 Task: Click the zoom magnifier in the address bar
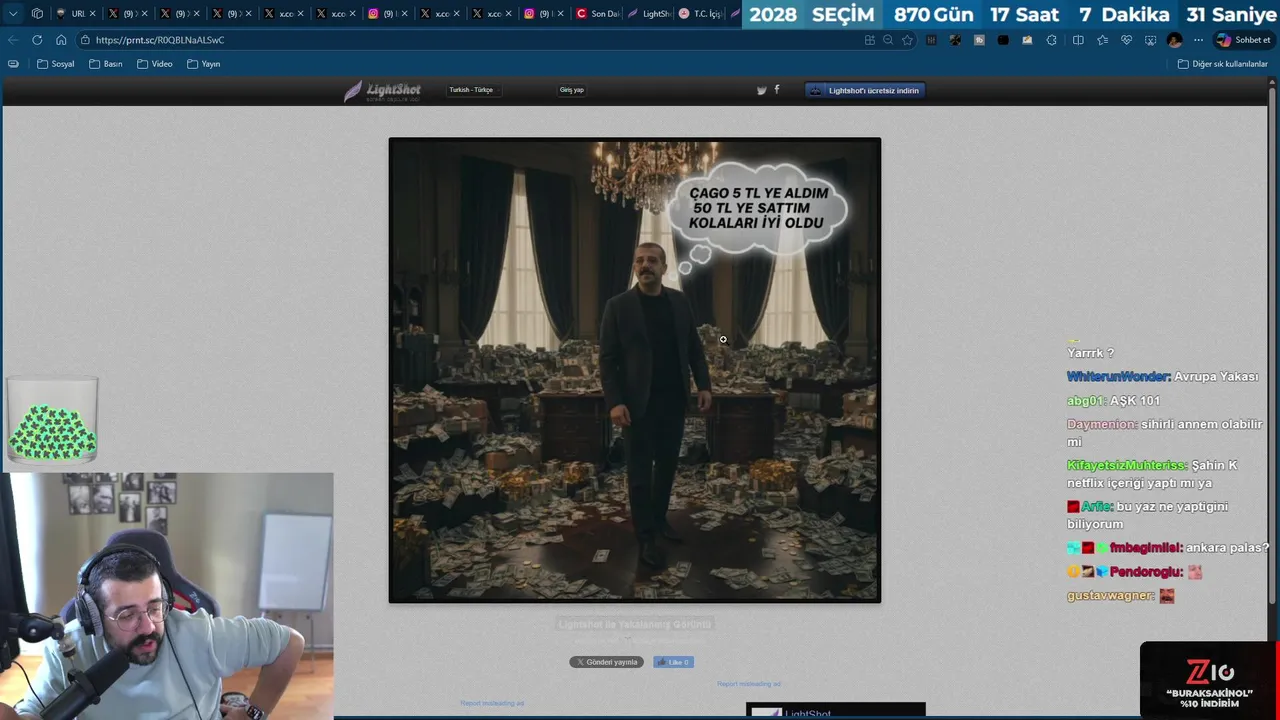pos(888,40)
